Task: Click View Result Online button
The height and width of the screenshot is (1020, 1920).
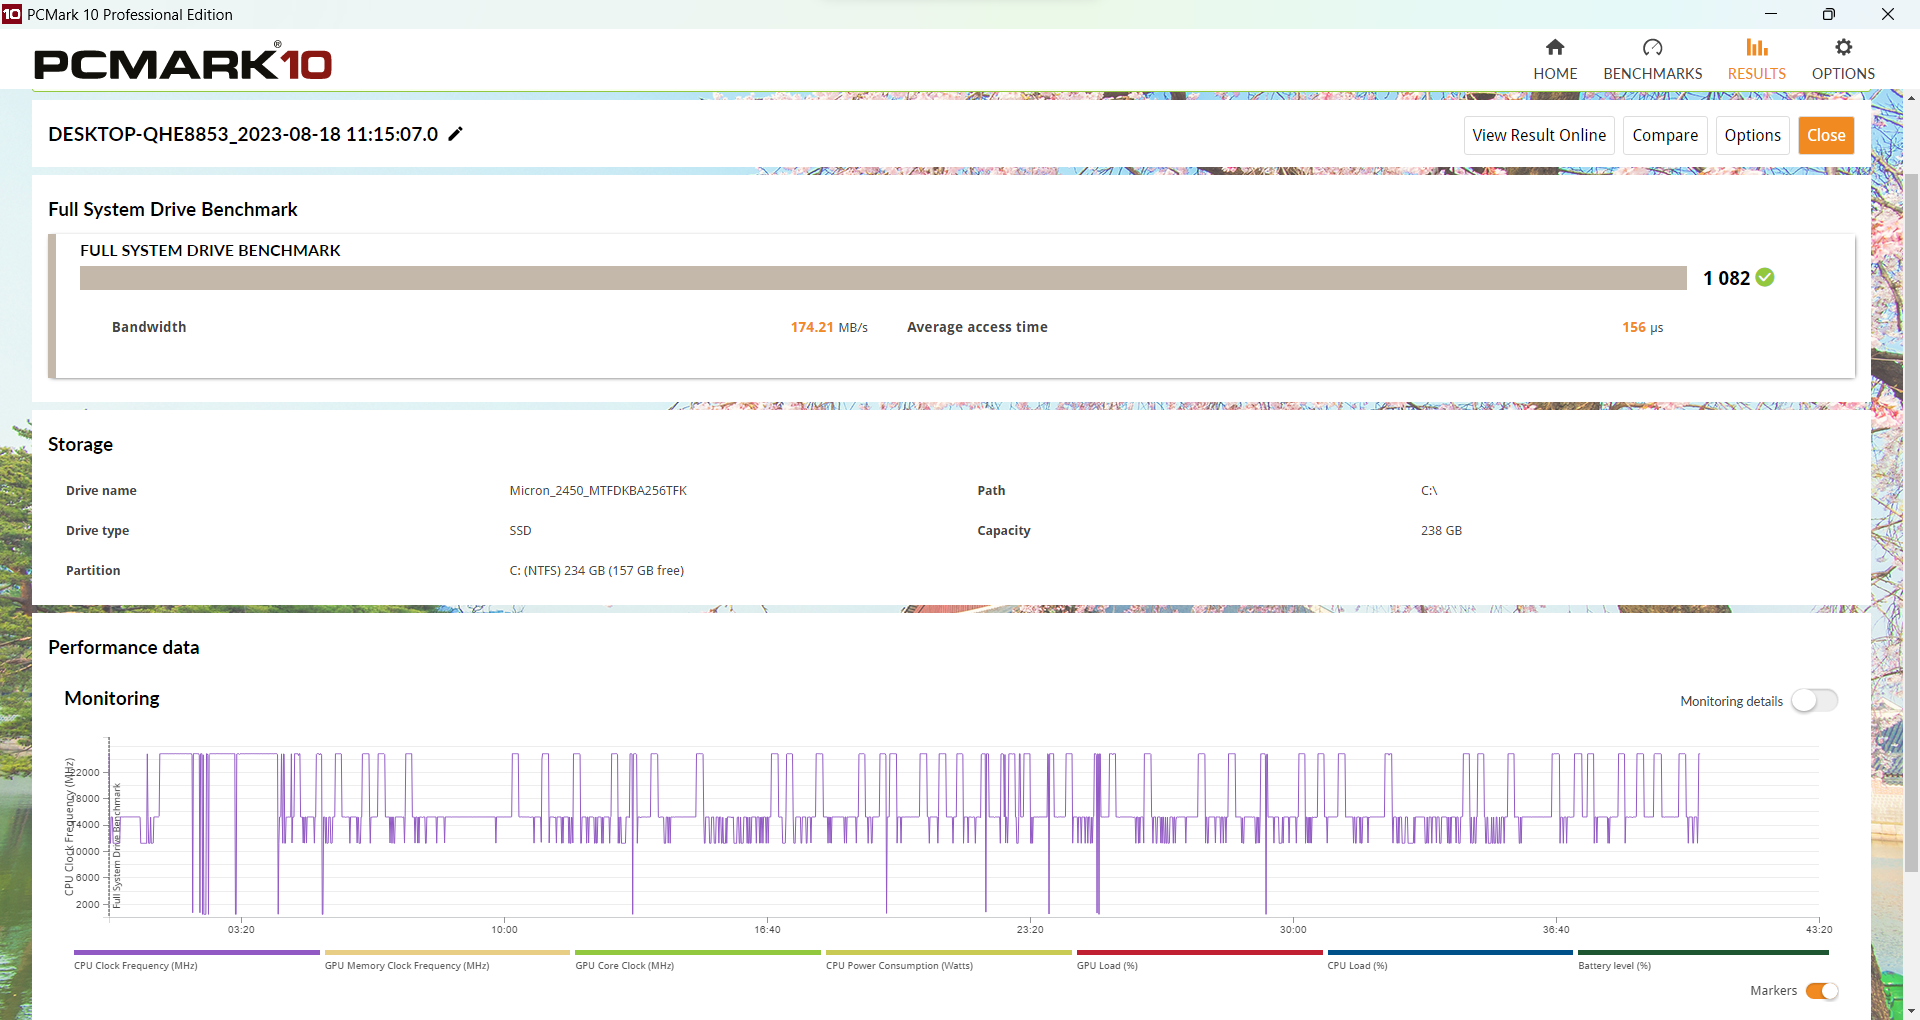Action: [x=1539, y=135]
